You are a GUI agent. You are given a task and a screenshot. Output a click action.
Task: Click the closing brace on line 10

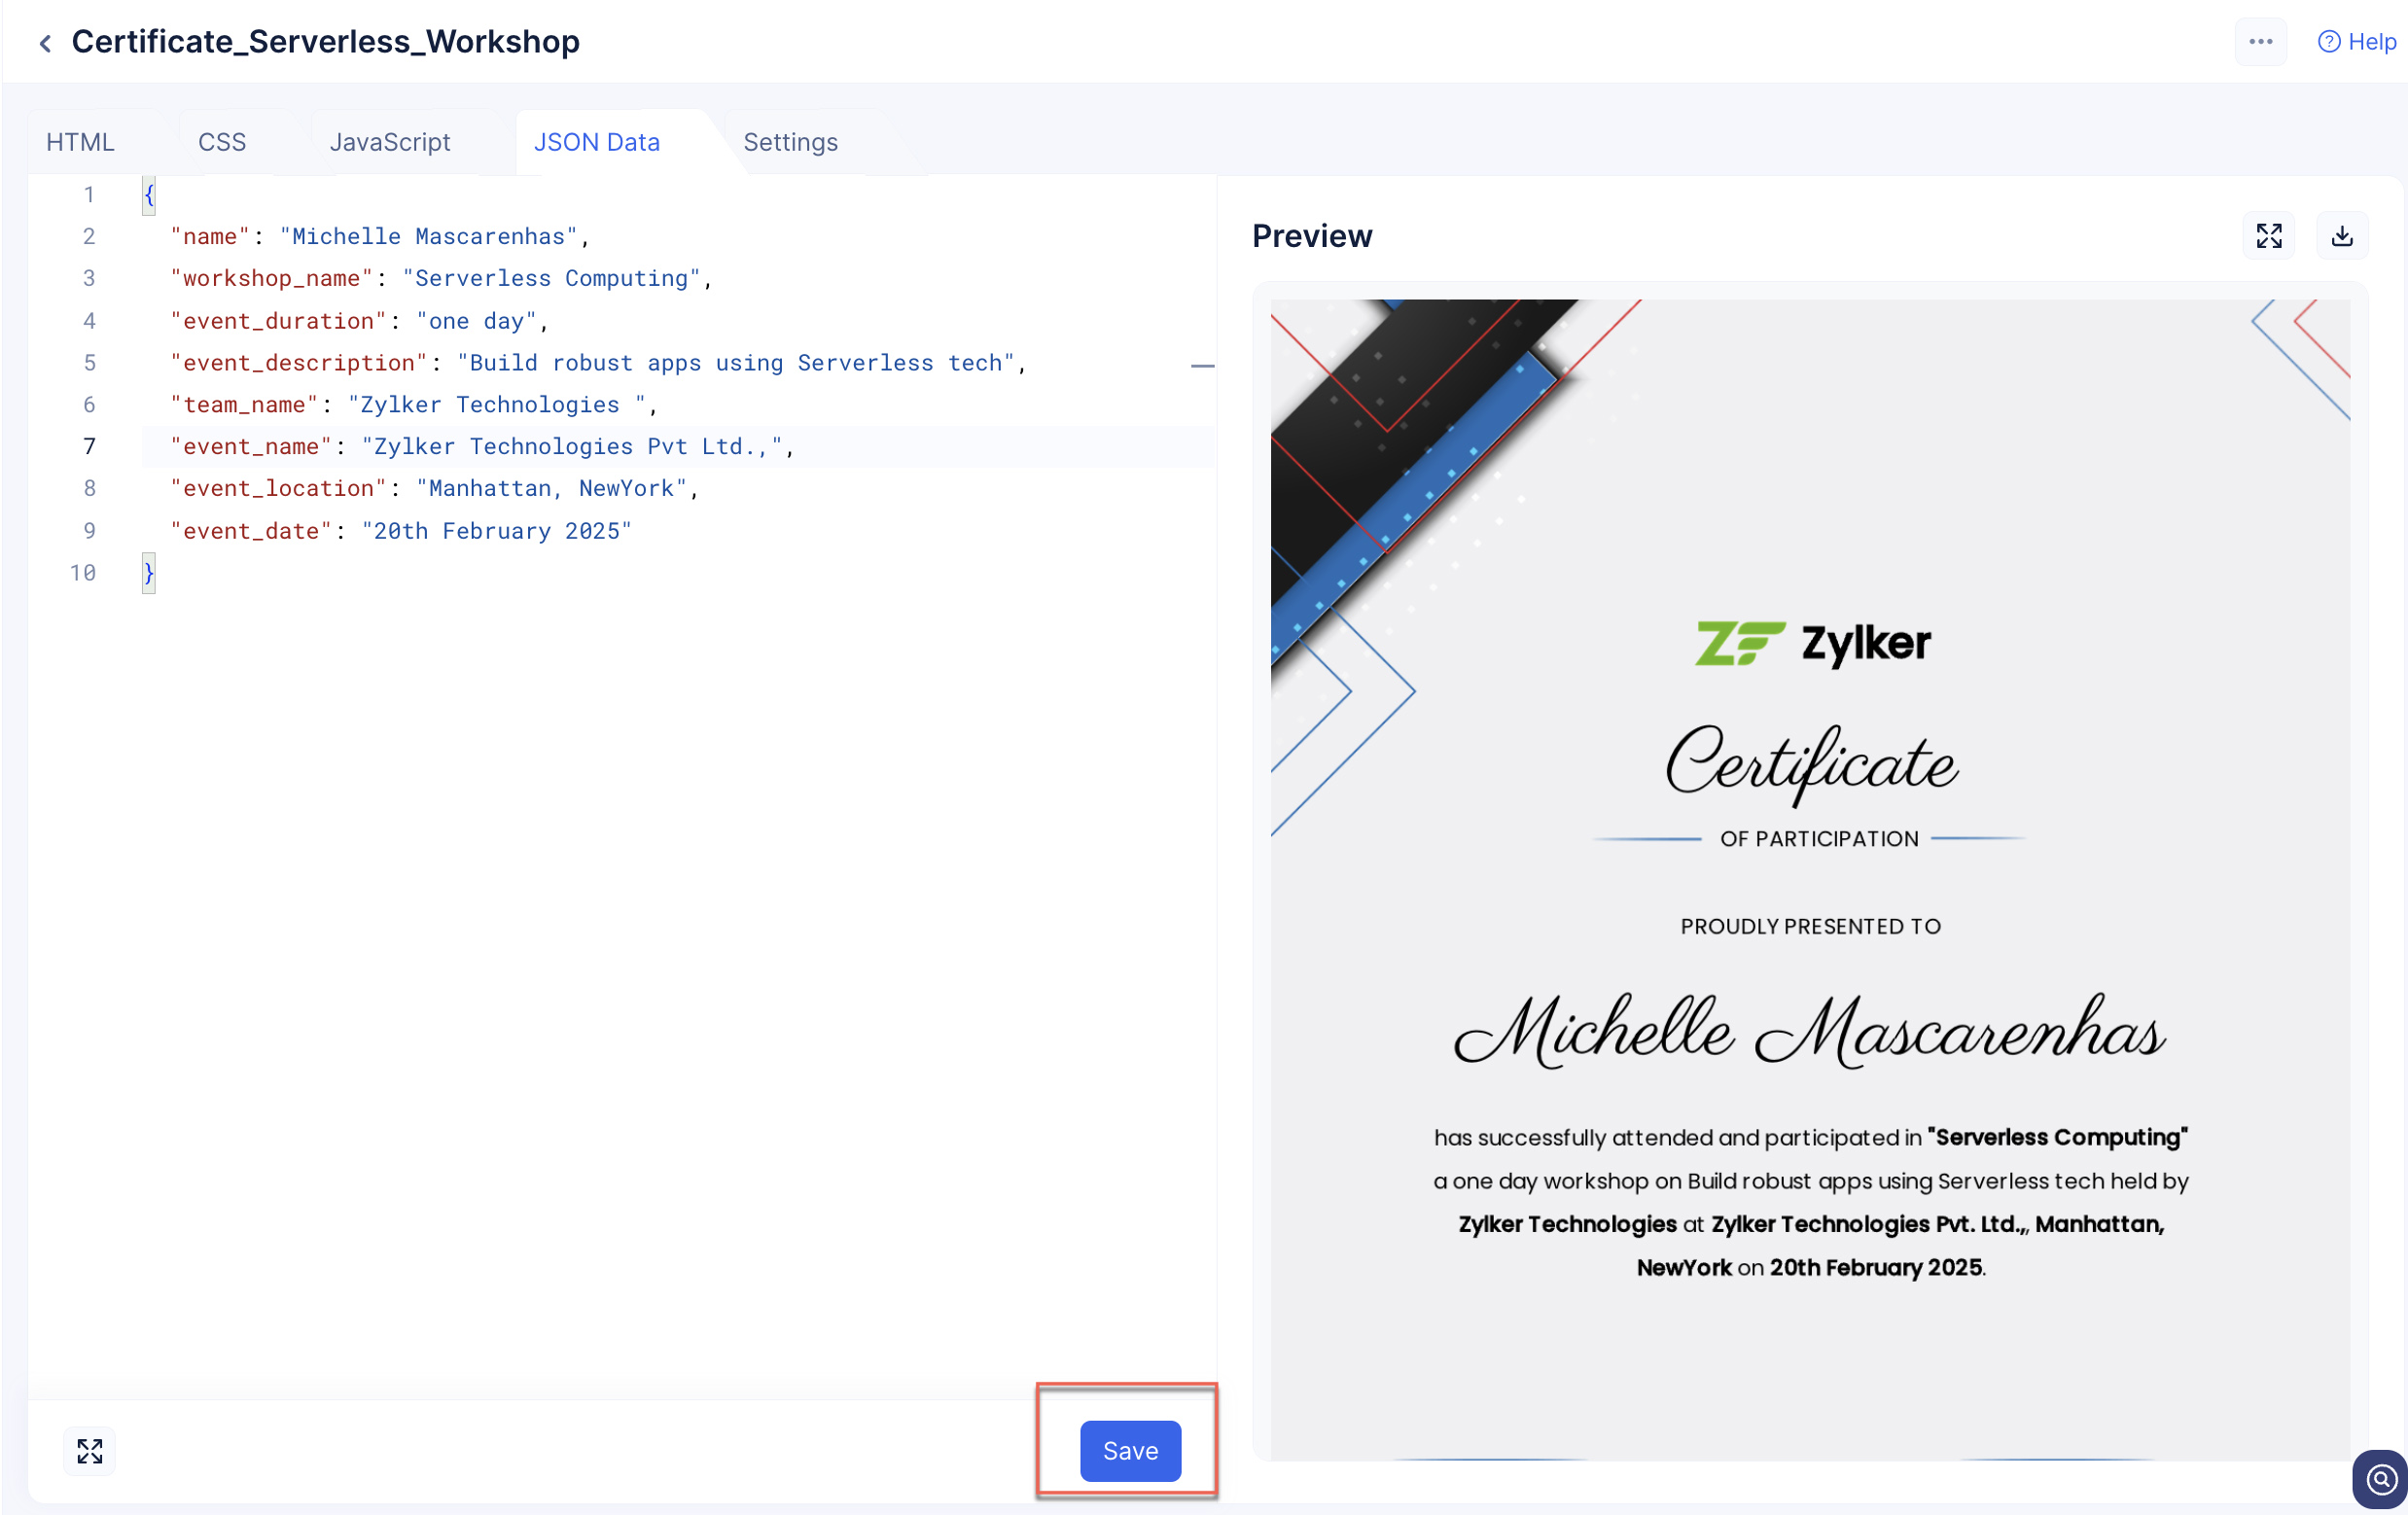149,573
